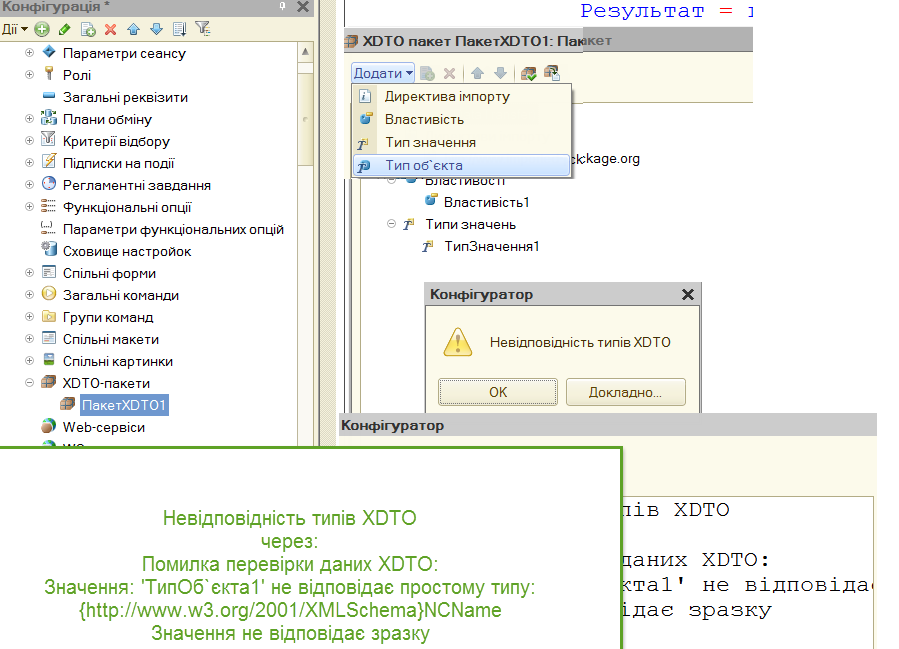Open the Додати dropdown button

(x=383, y=73)
